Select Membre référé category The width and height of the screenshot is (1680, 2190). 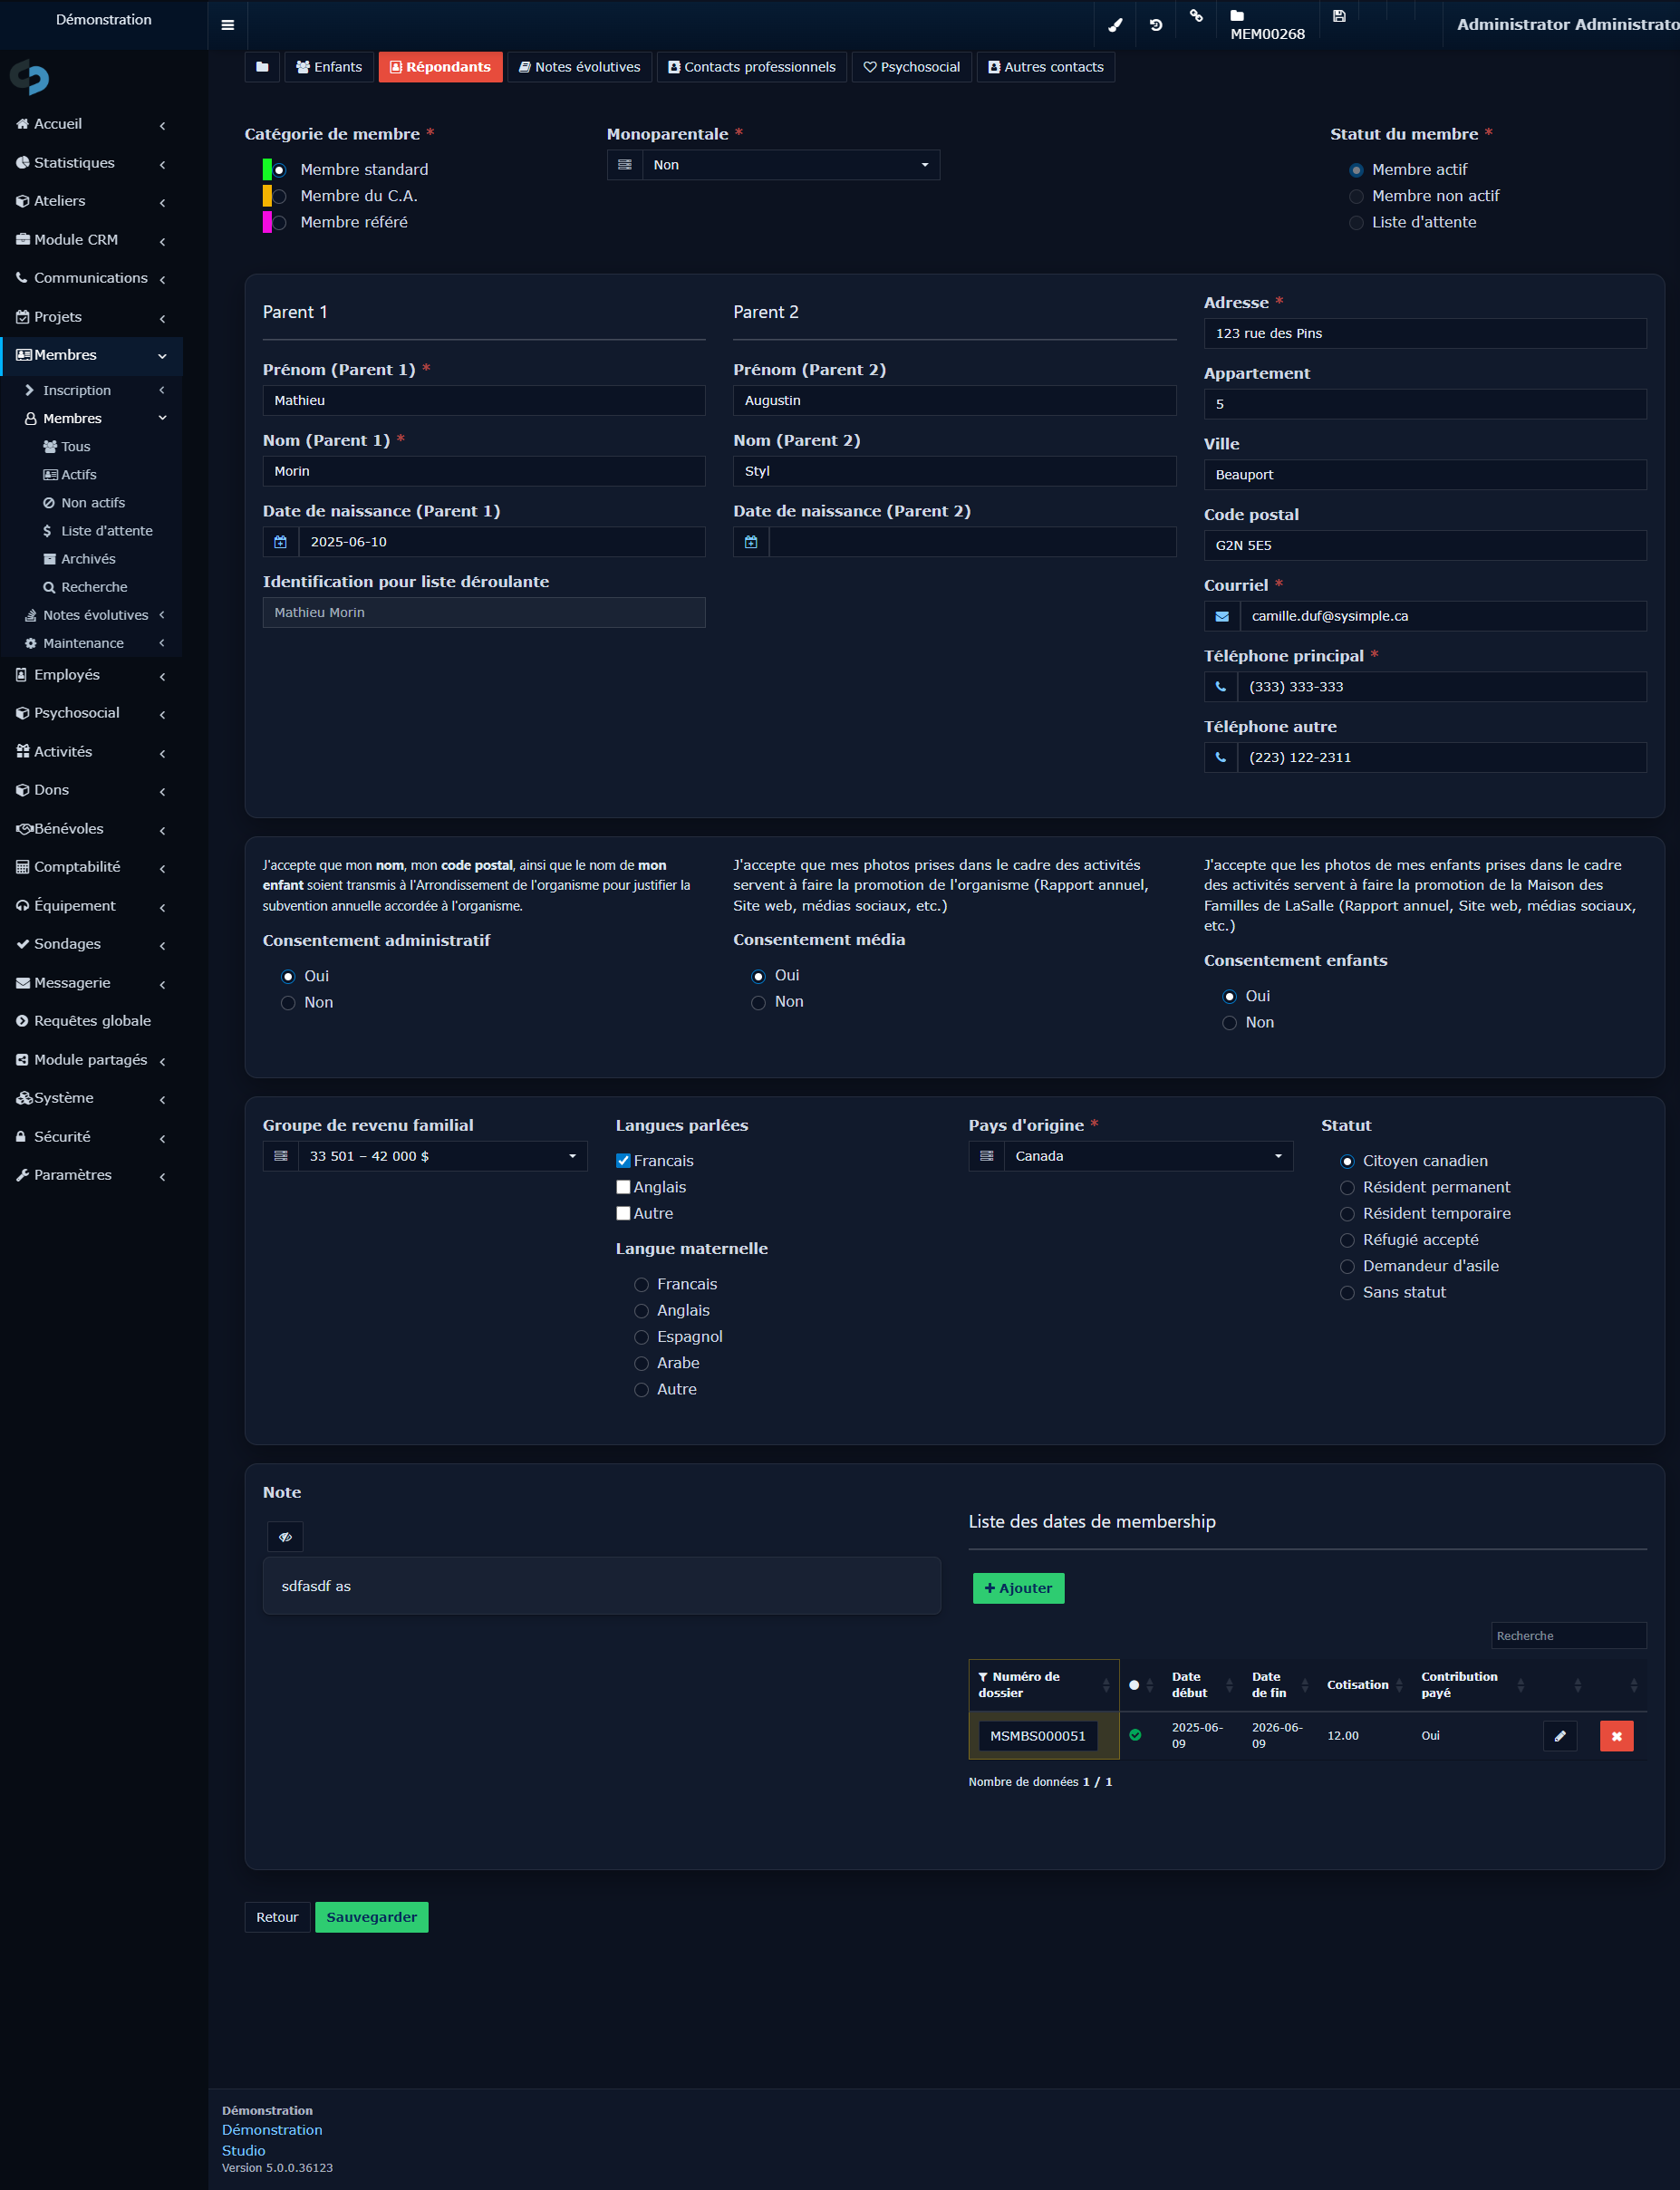point(280,222)
